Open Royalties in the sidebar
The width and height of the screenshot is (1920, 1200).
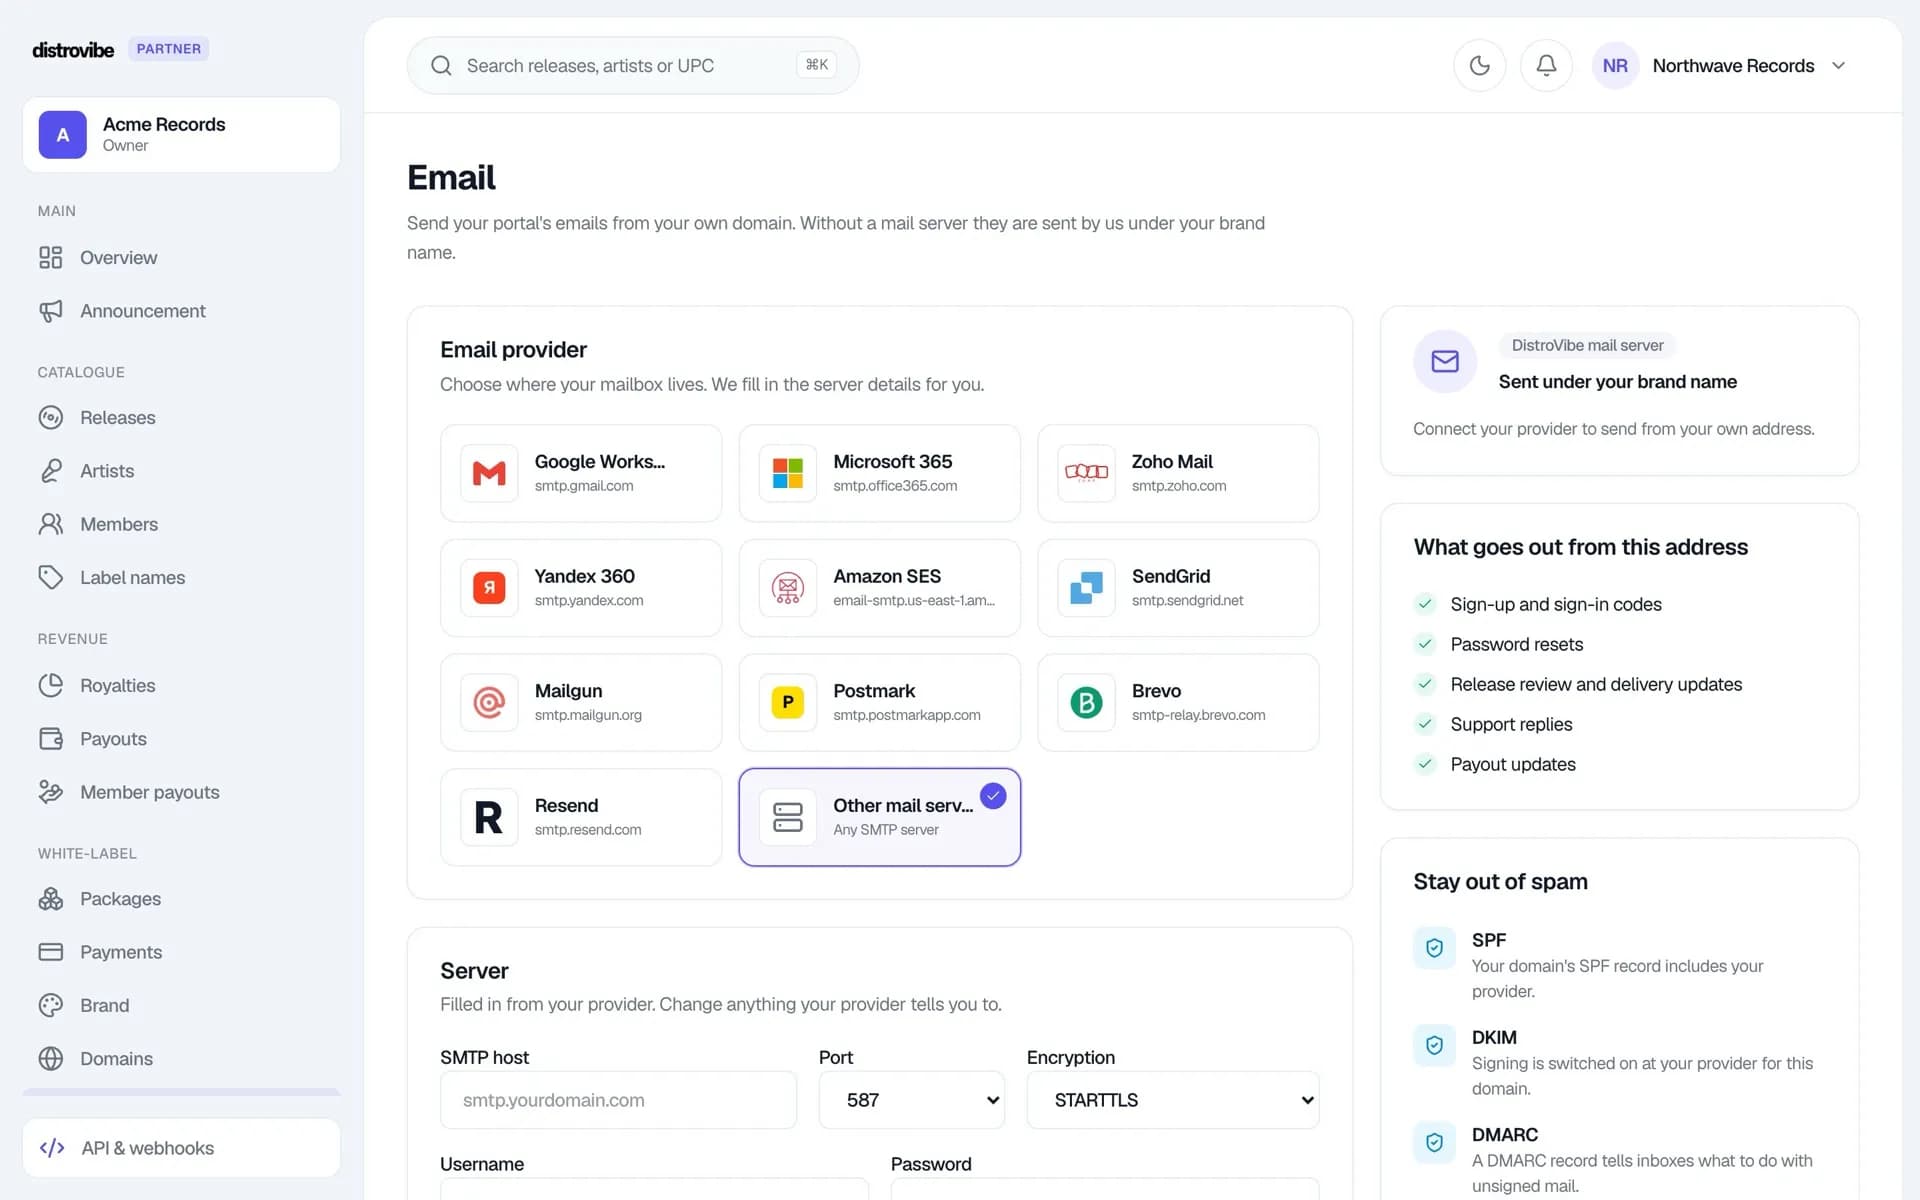click(x=182, y=685)
